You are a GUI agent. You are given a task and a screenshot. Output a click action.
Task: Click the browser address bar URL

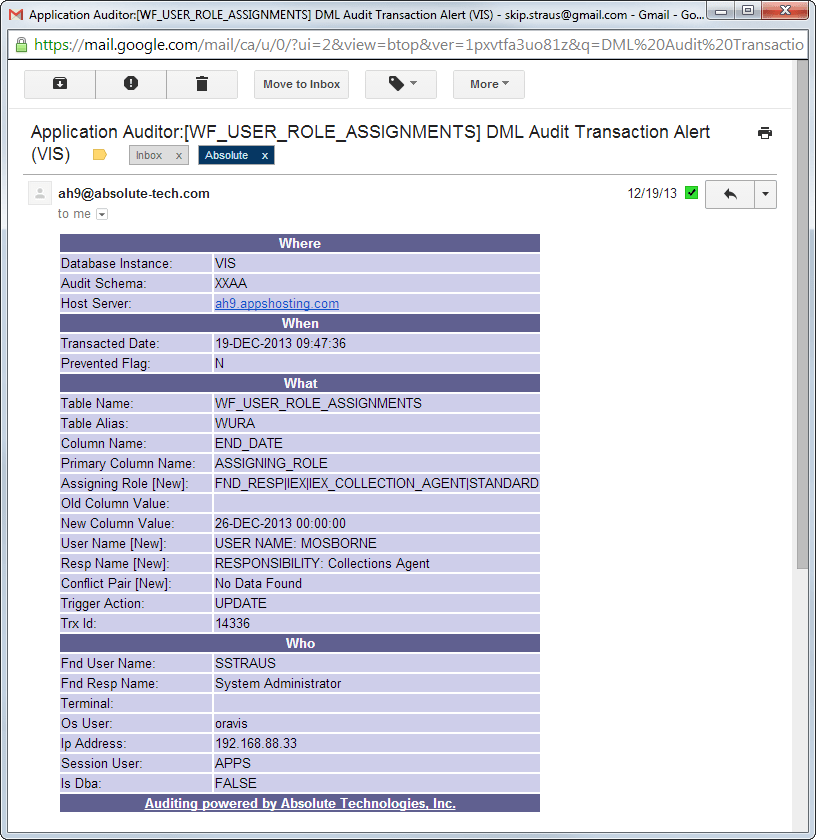(400, 45)
